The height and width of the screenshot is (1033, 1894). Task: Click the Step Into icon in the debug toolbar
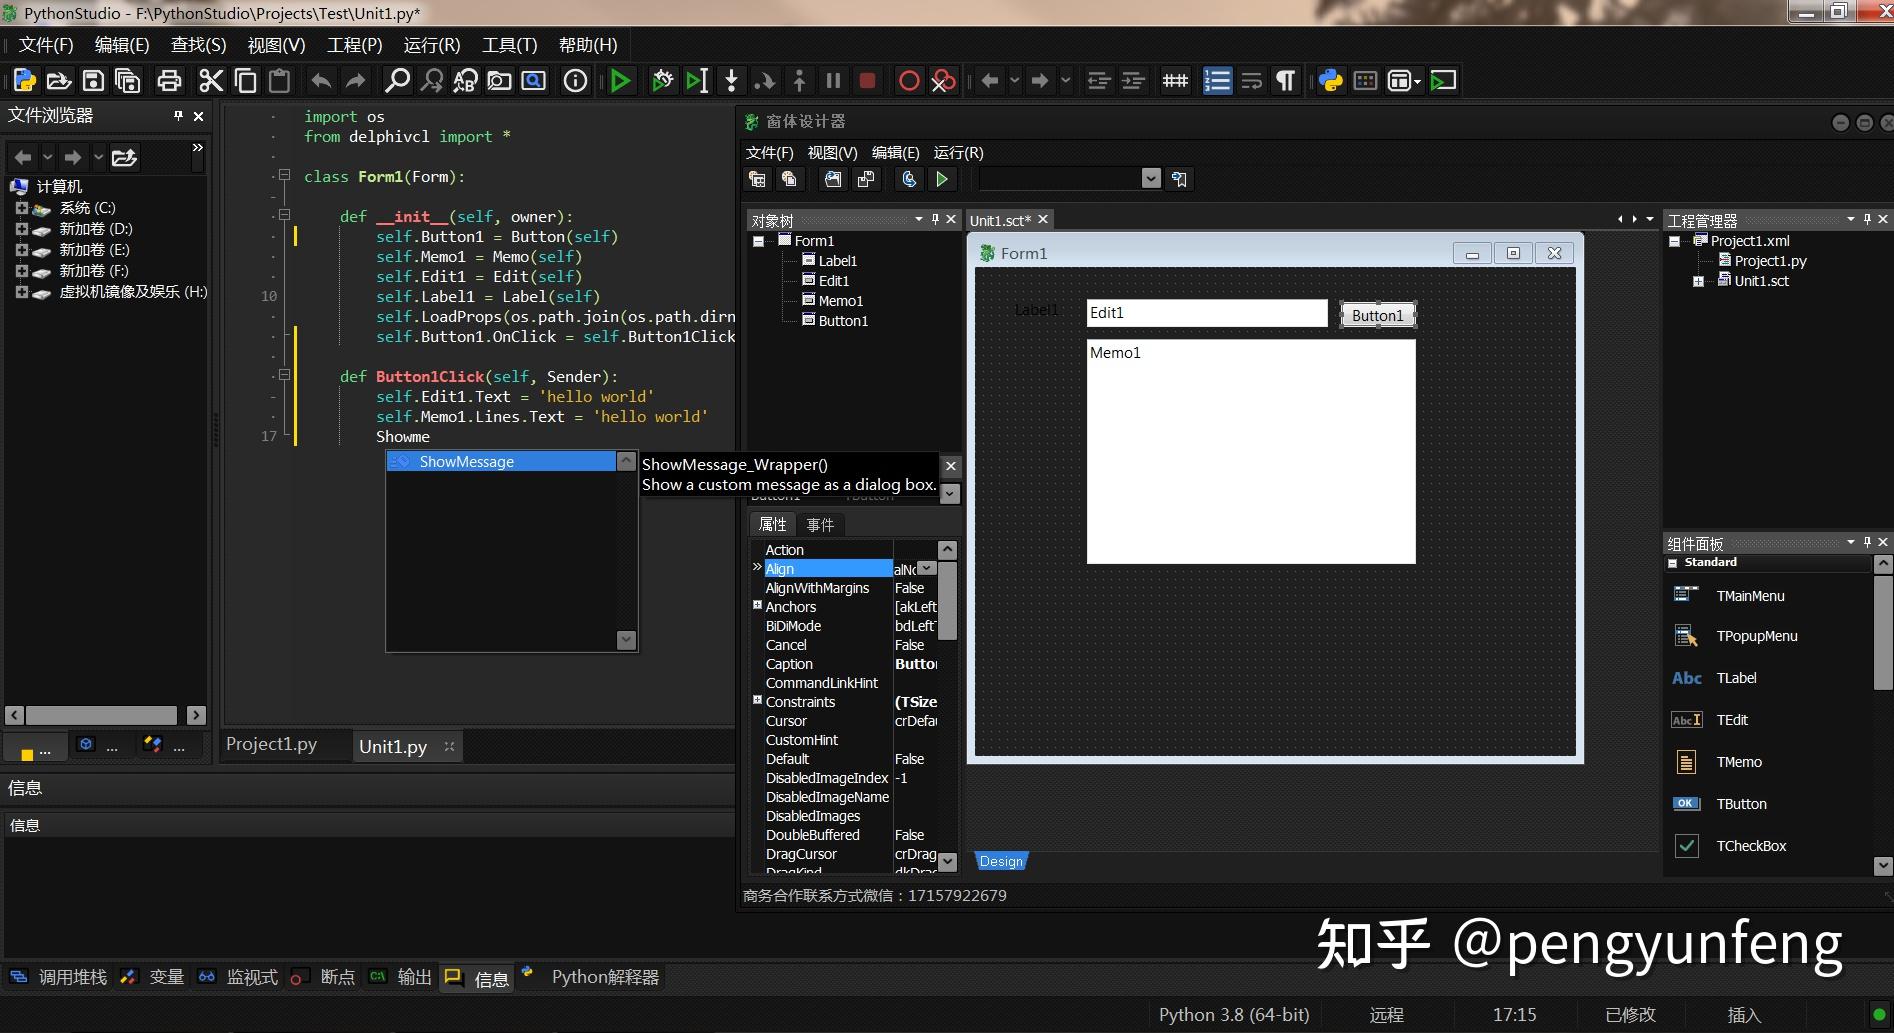[731, 80]
